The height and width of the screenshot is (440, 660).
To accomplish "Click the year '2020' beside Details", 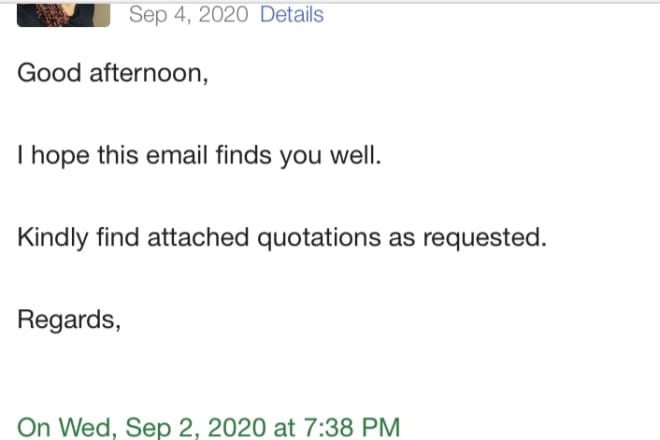I will tap(224, 15).
